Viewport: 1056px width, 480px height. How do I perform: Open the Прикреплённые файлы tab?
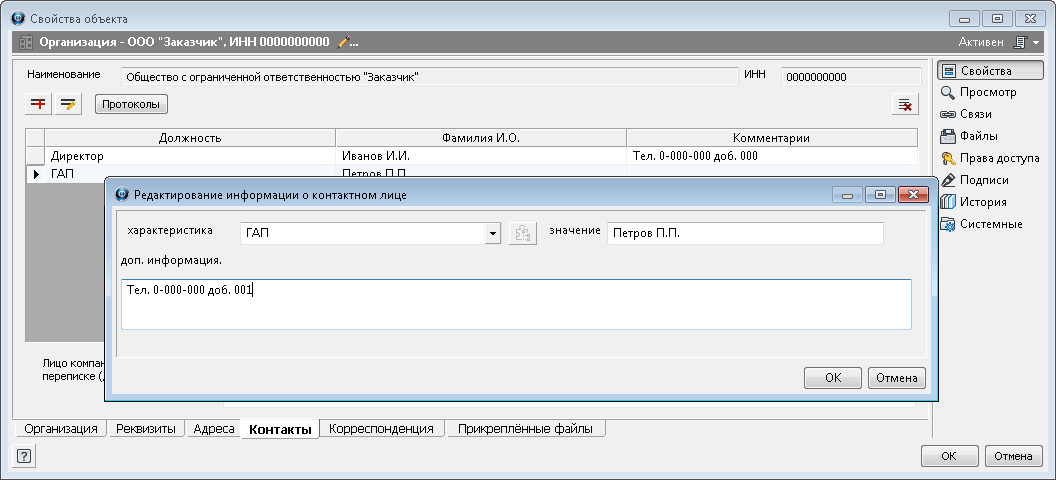(x=525, y=429)
